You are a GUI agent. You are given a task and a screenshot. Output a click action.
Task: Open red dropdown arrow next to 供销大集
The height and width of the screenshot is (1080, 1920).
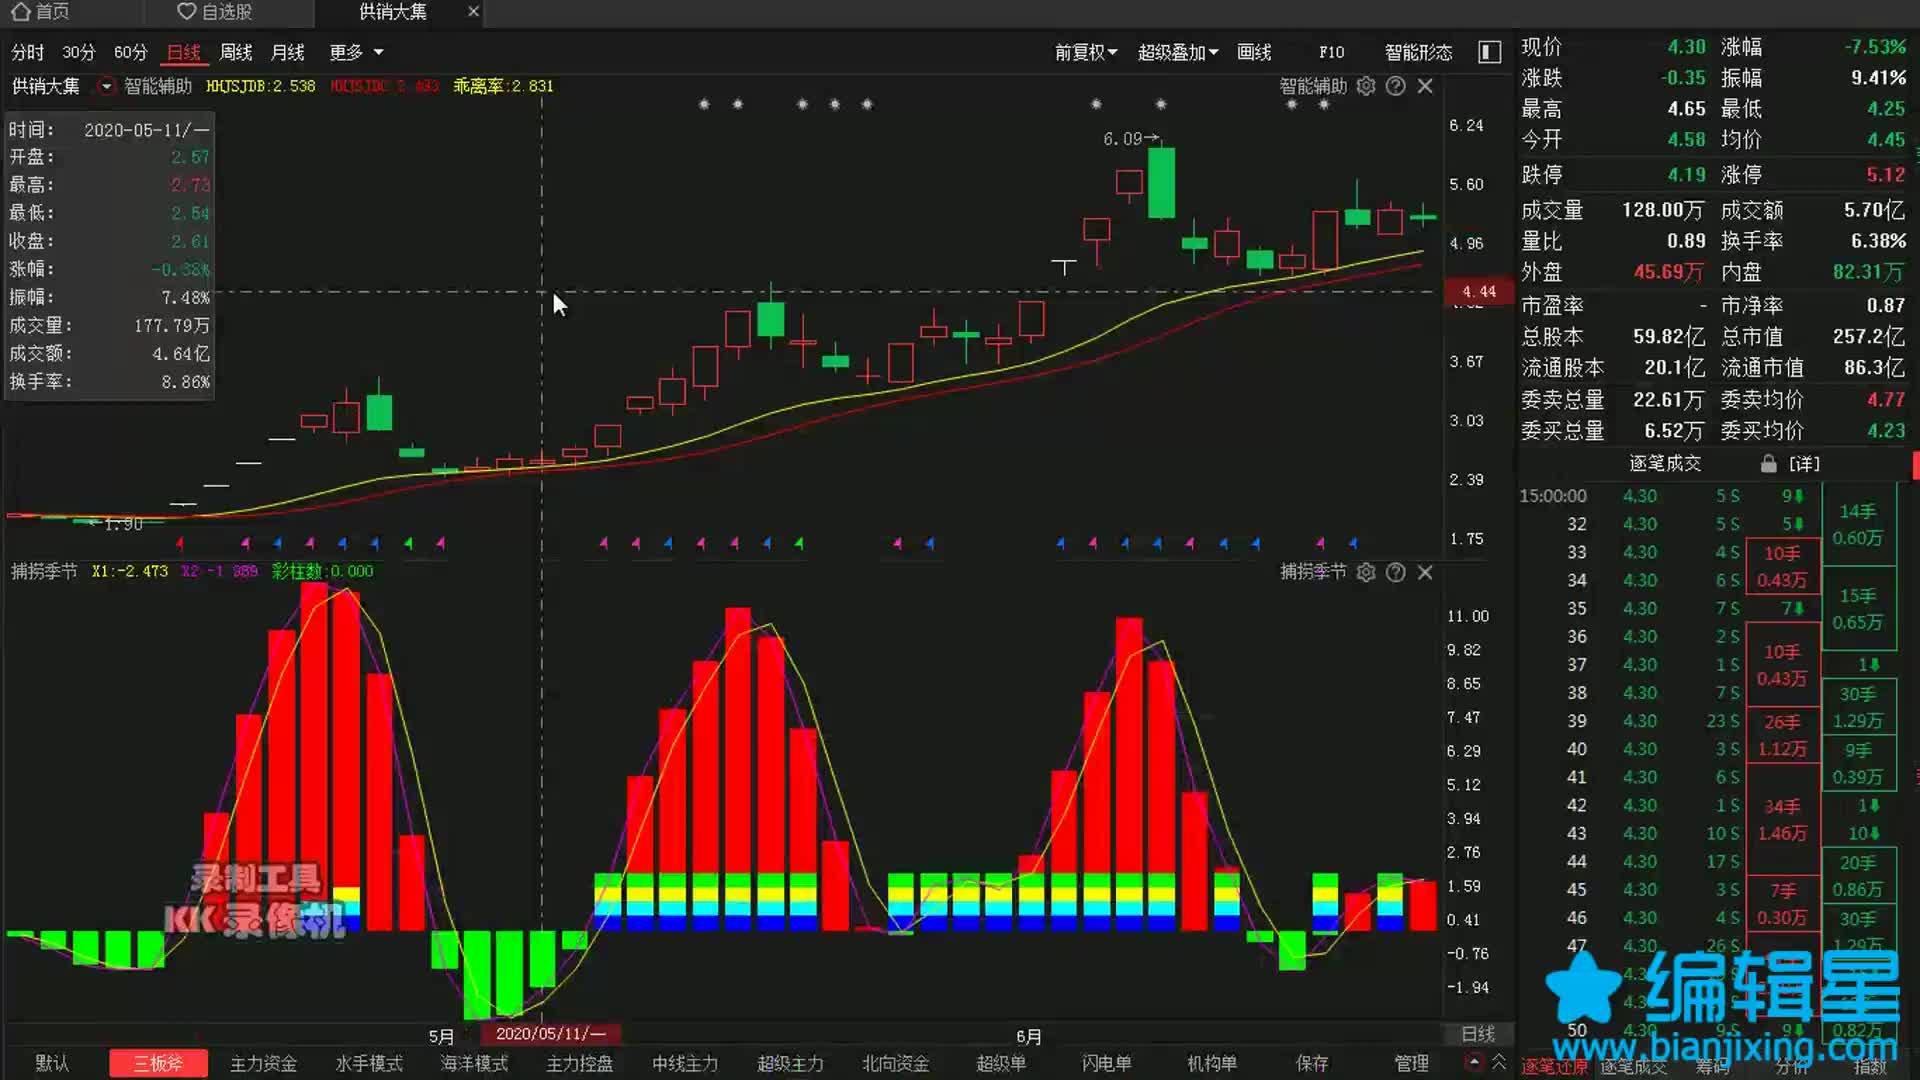point(106,86)
